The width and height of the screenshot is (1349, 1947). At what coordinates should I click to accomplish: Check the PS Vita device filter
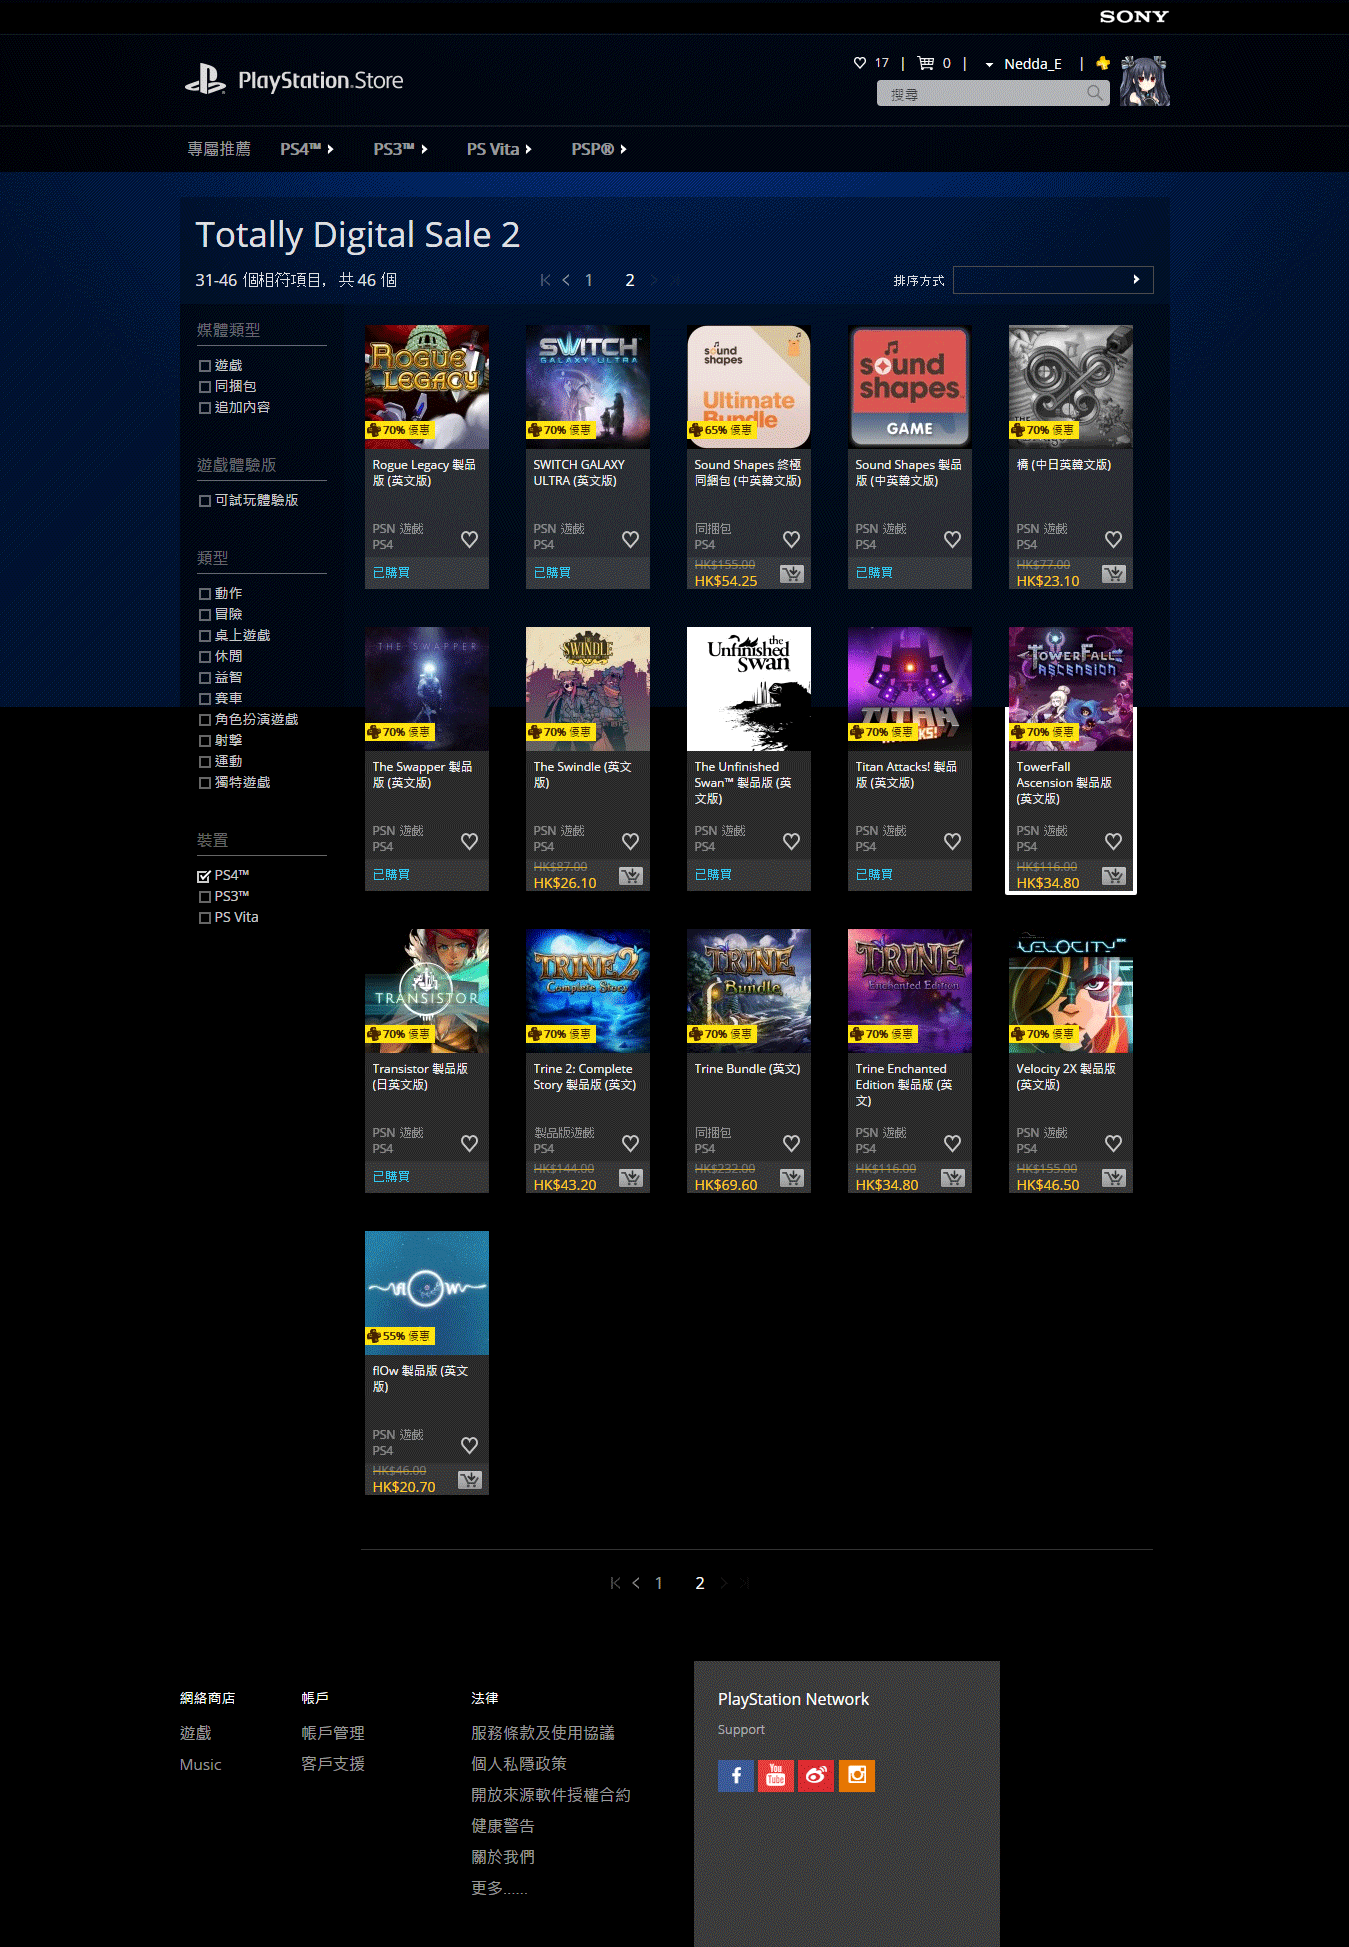pos(205,918)
